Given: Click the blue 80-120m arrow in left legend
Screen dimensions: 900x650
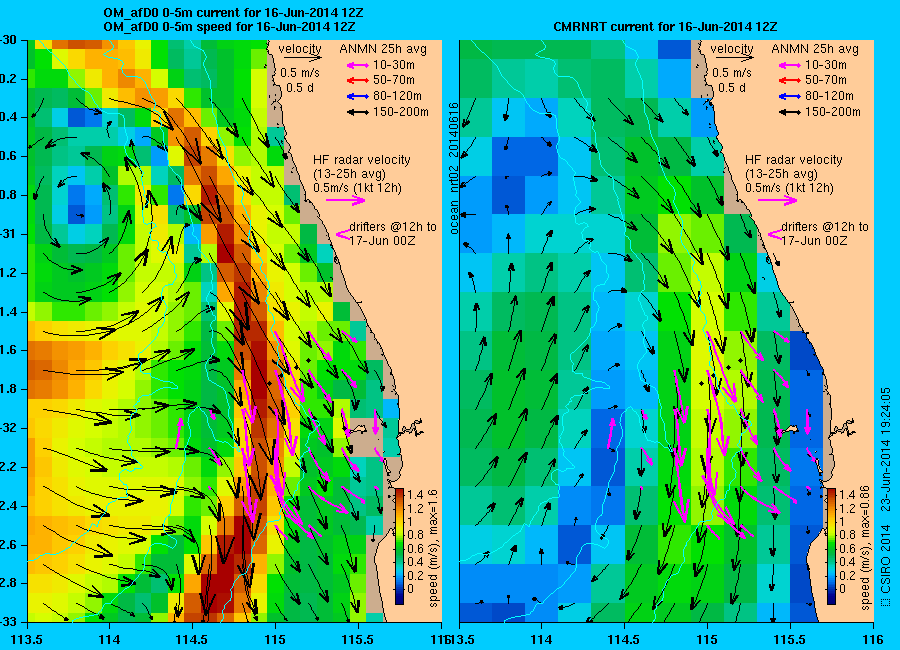Looking at the screenshot, I should 358,96.
